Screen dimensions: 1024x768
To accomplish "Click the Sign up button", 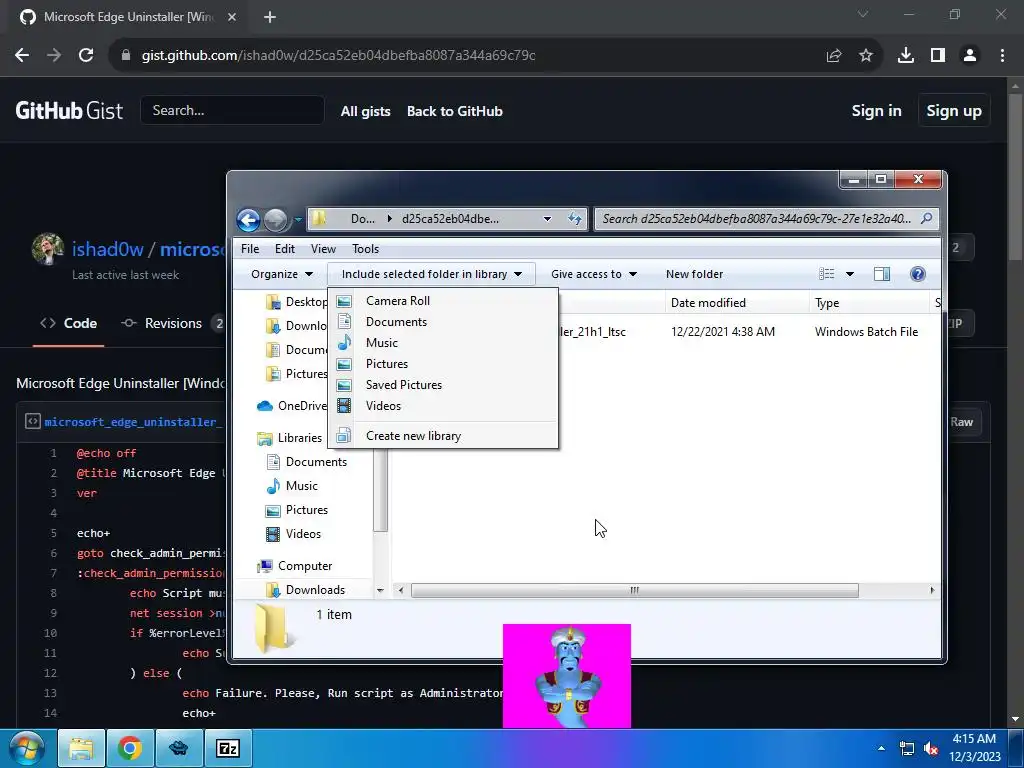I will 954,111.
